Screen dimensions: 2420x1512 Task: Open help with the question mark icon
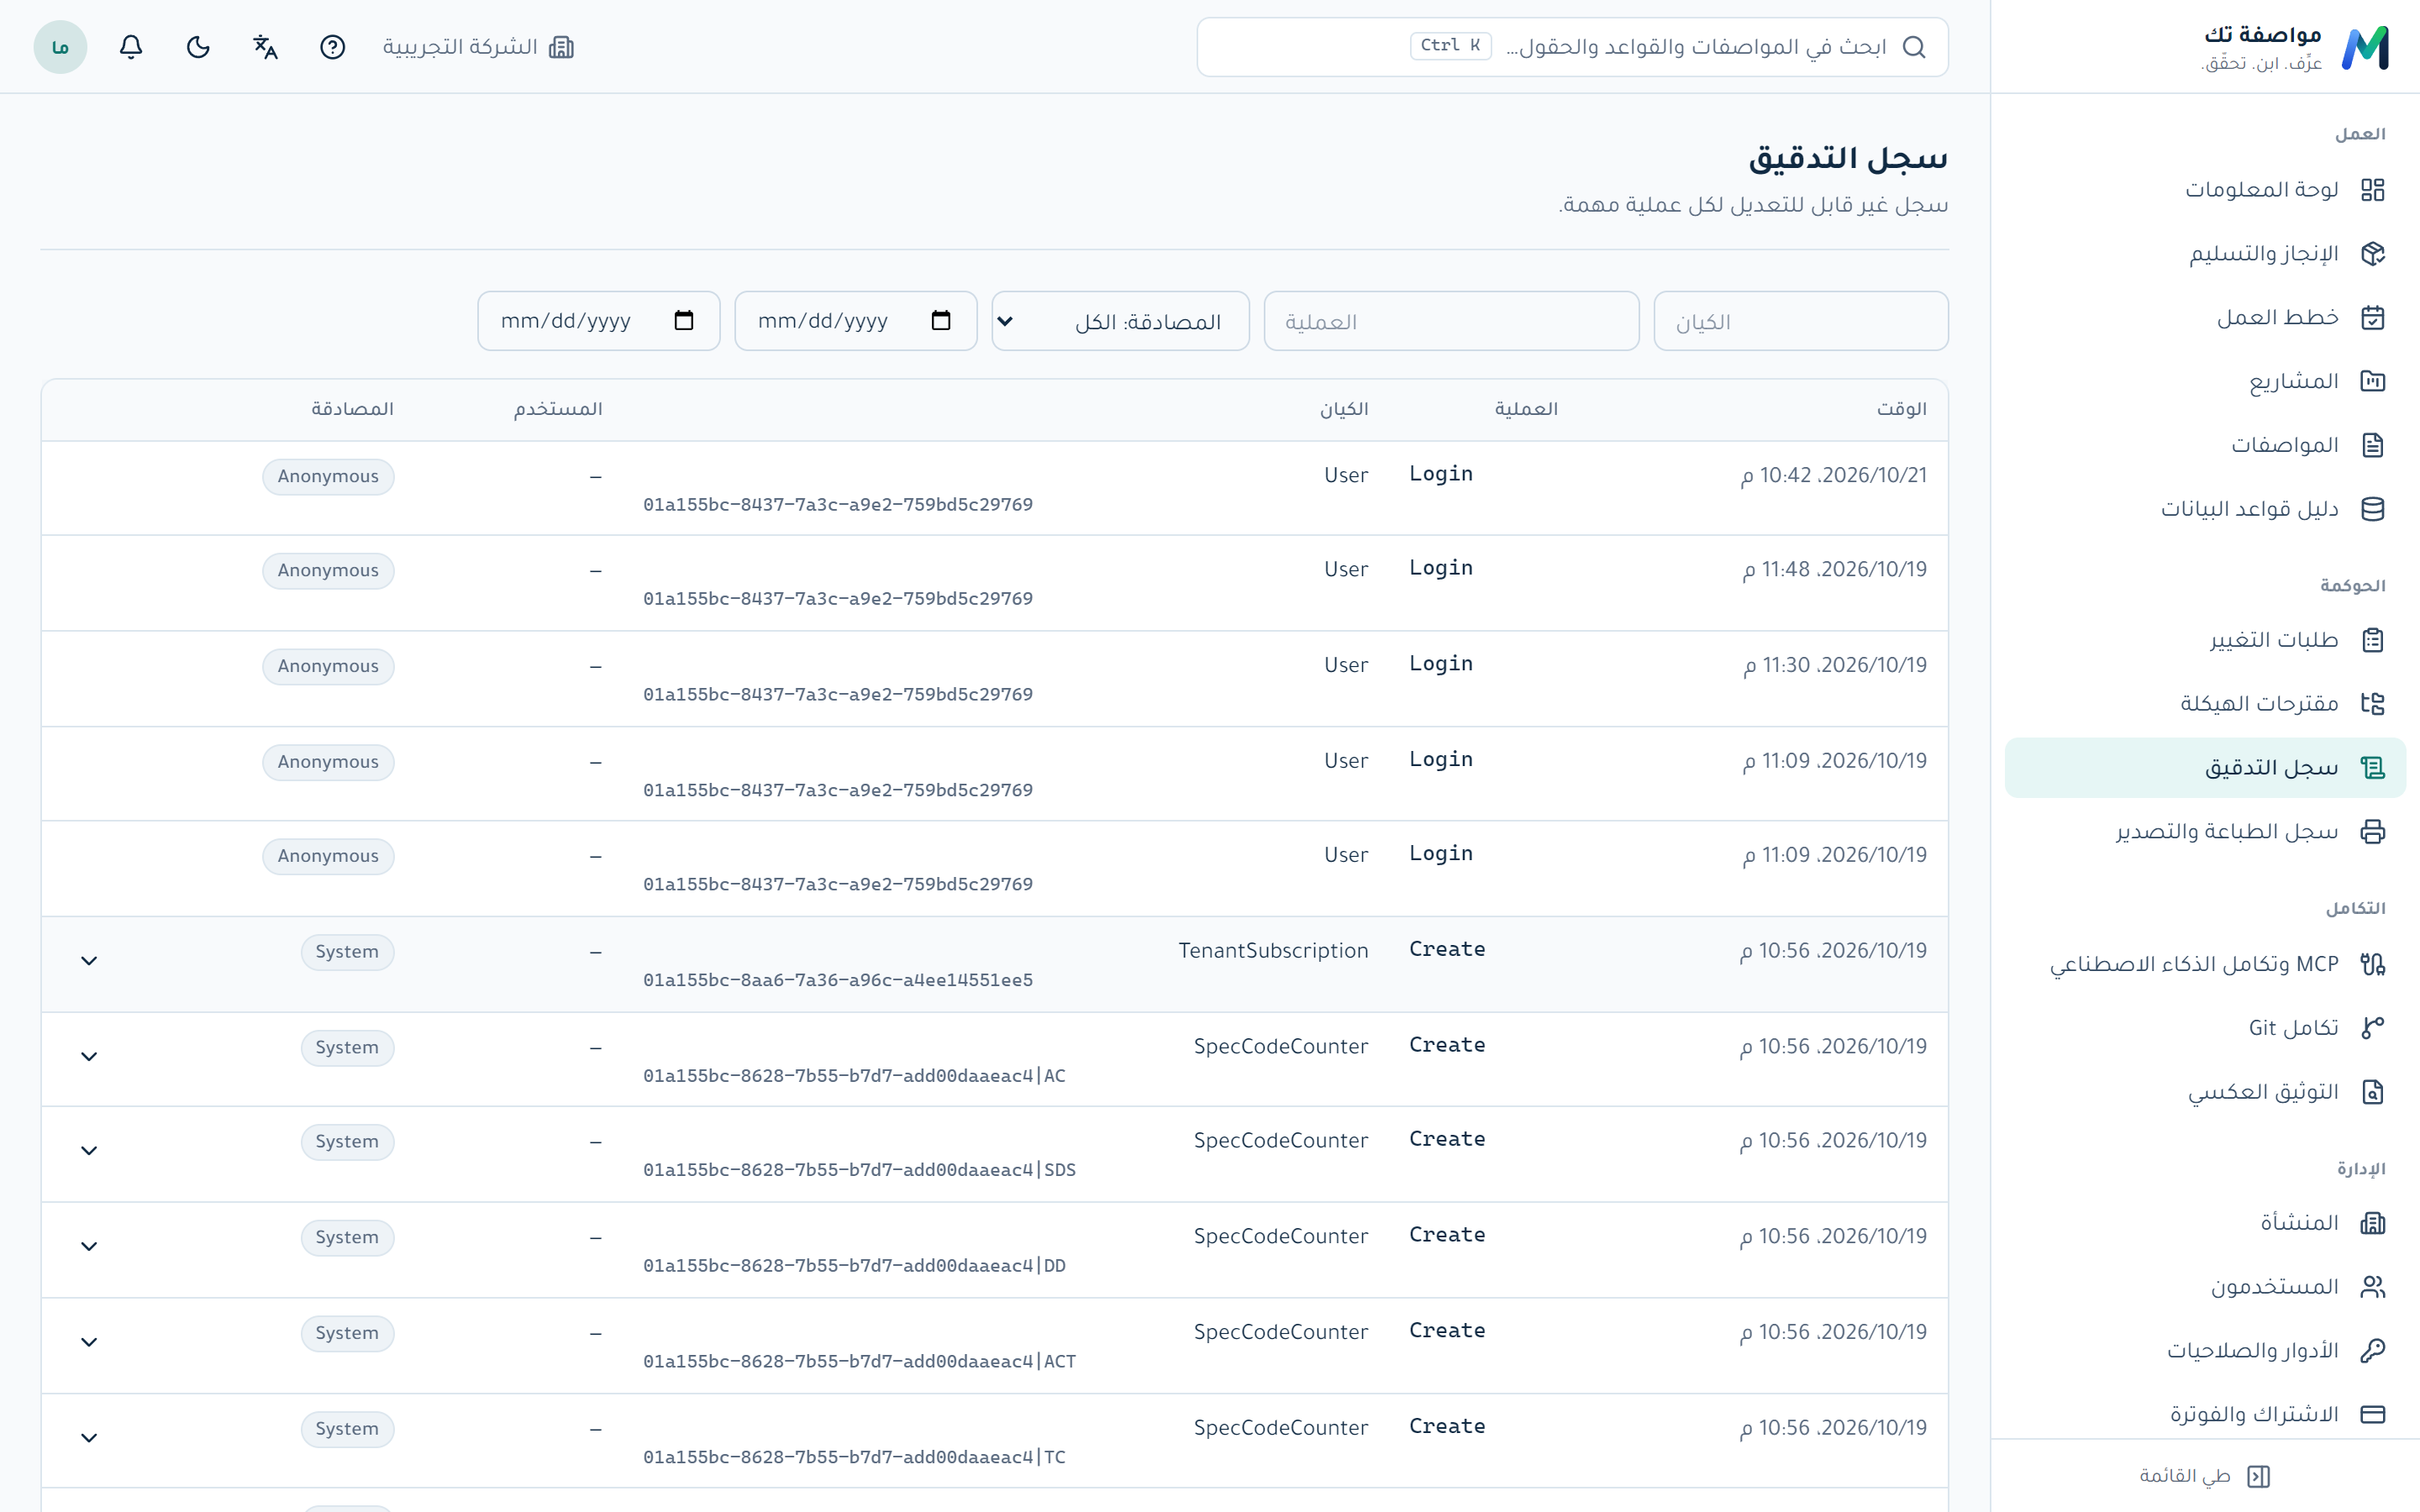(332, 47)
